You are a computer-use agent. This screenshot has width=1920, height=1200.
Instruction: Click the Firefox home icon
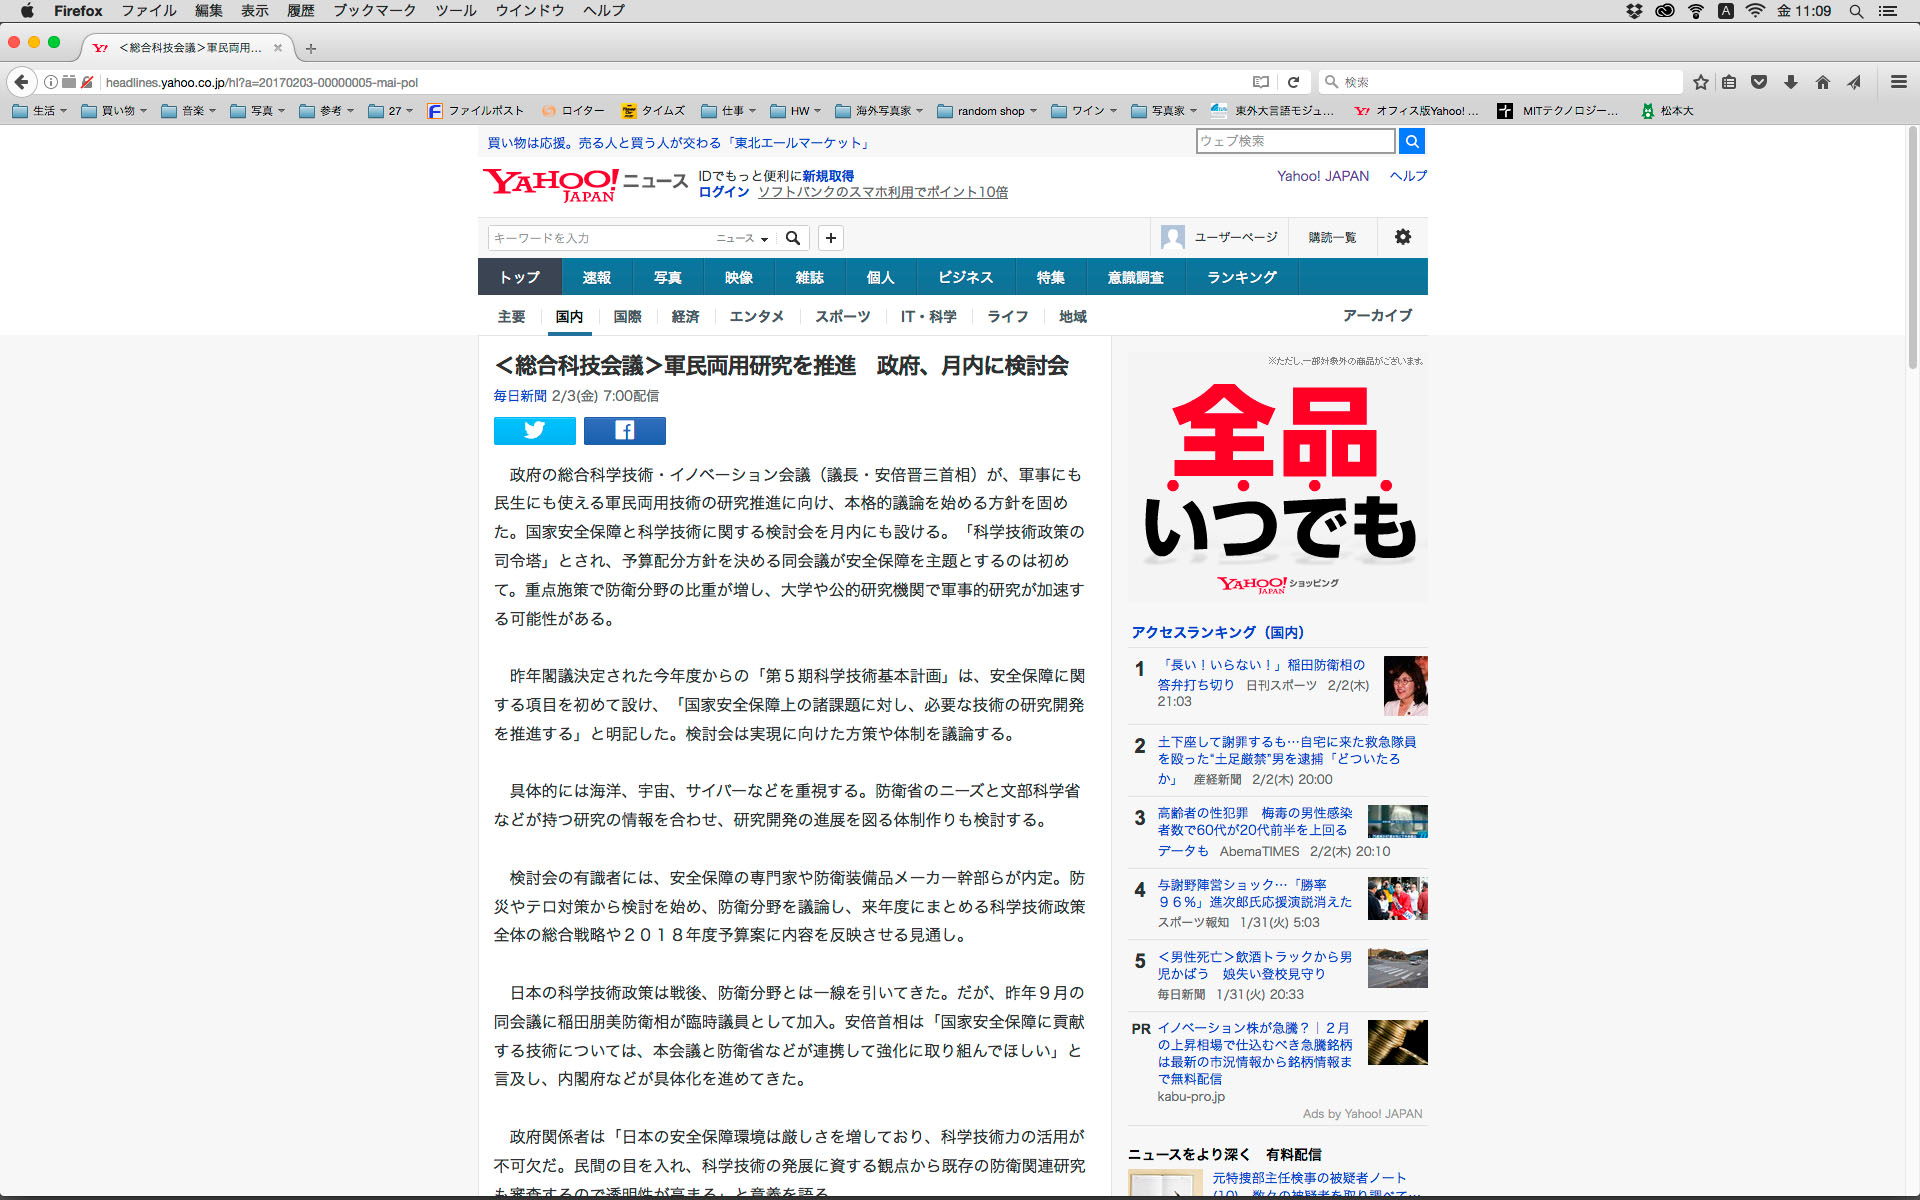point(1822,82)
